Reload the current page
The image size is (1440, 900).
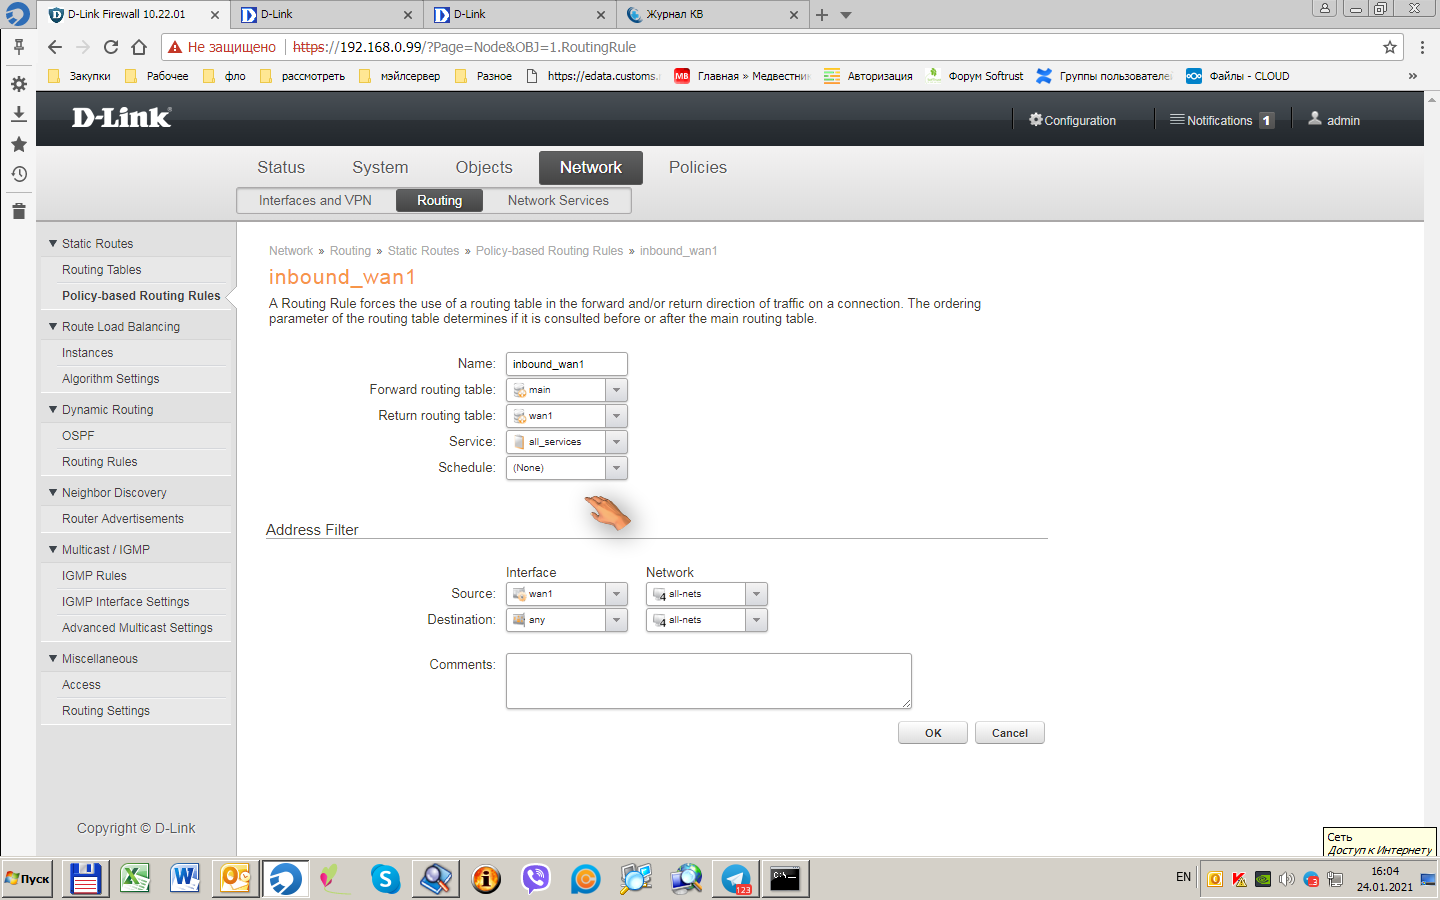click(x=111, y=47)
